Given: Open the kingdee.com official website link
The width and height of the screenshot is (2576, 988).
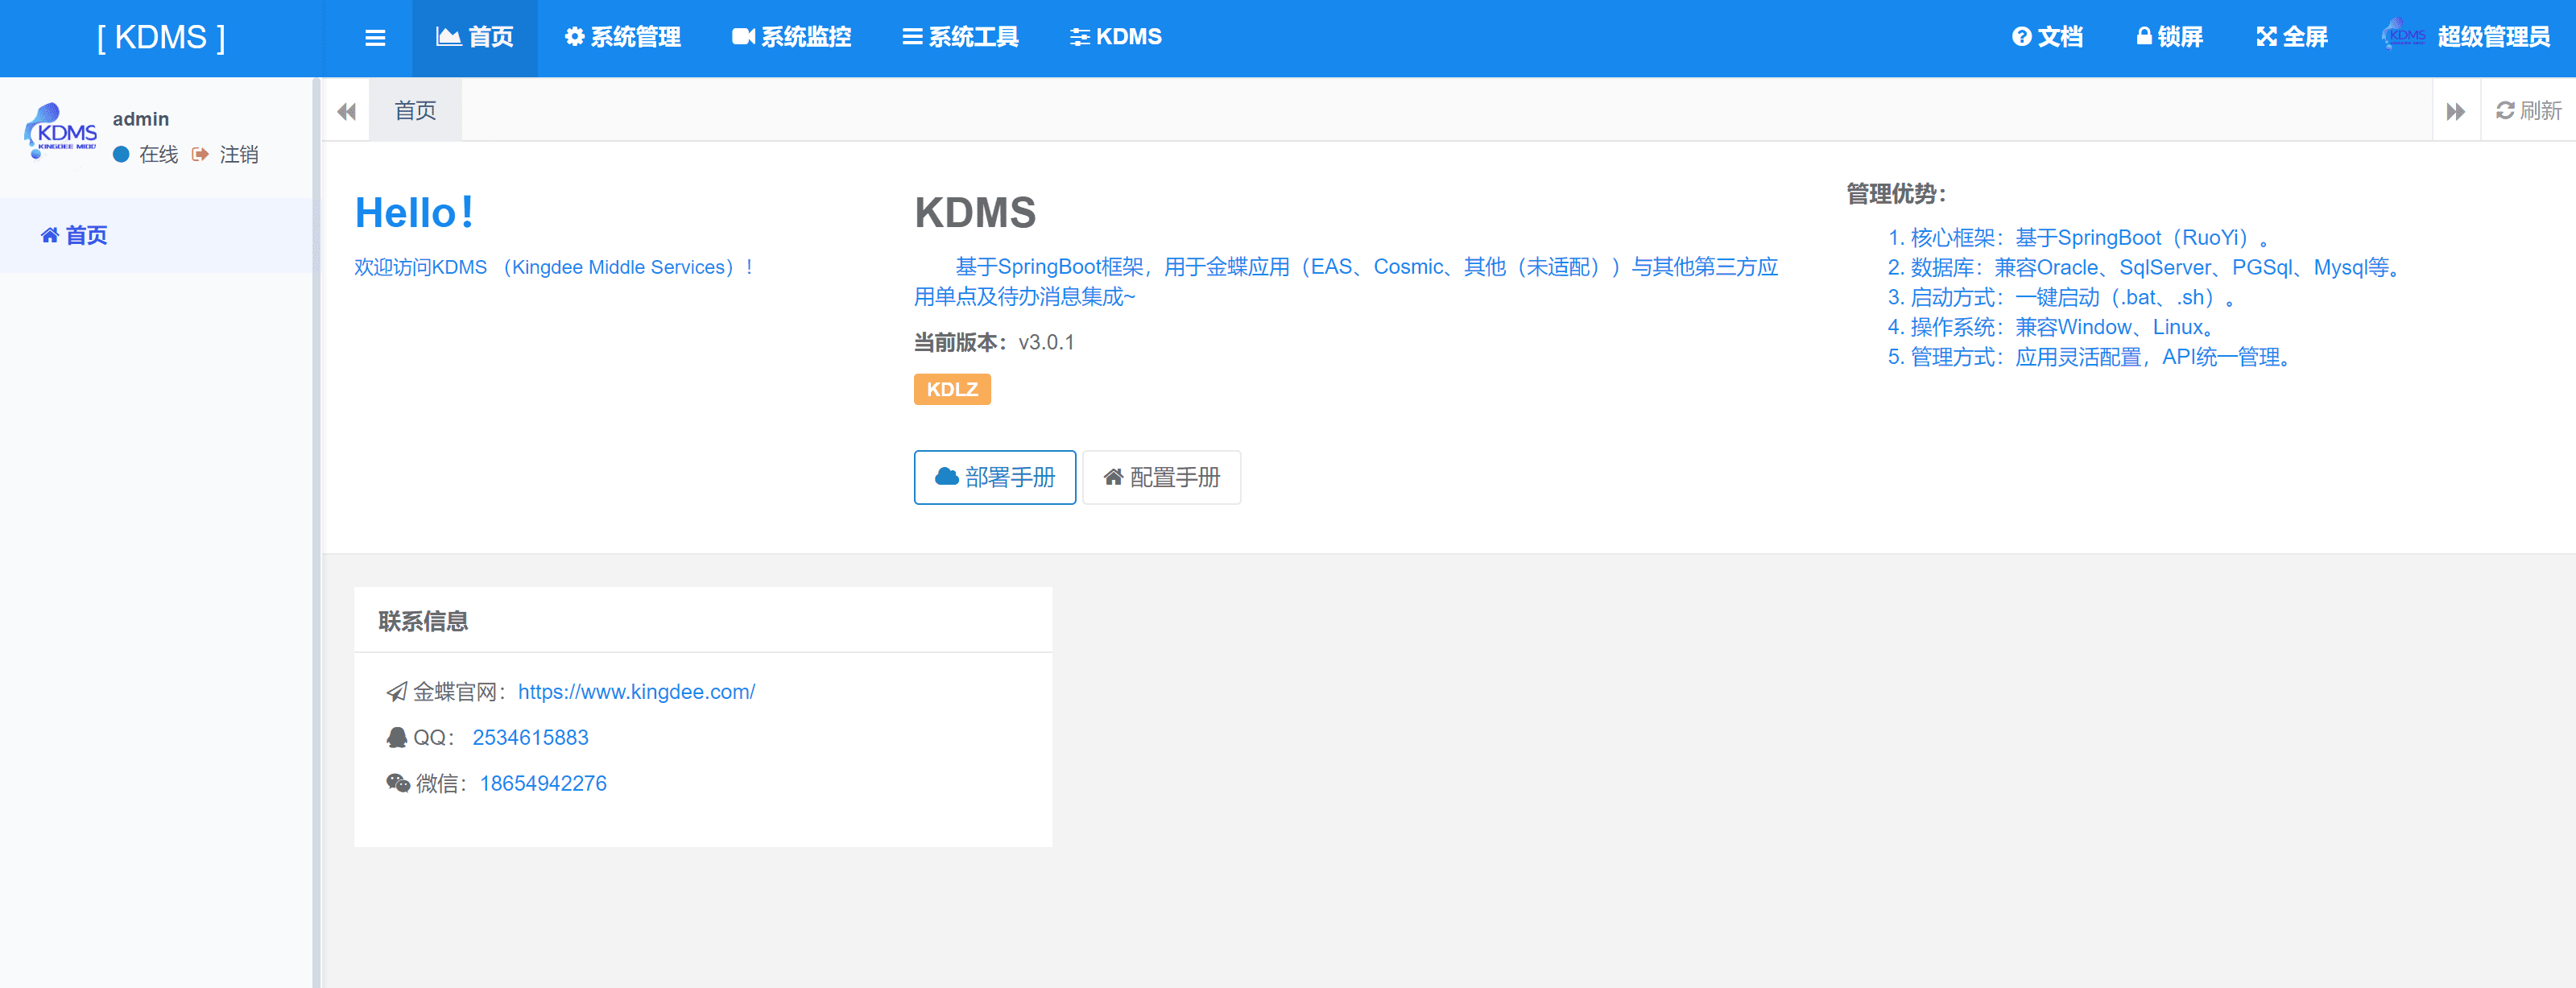Looking at the screenshot, I should [x=636, y=691].
